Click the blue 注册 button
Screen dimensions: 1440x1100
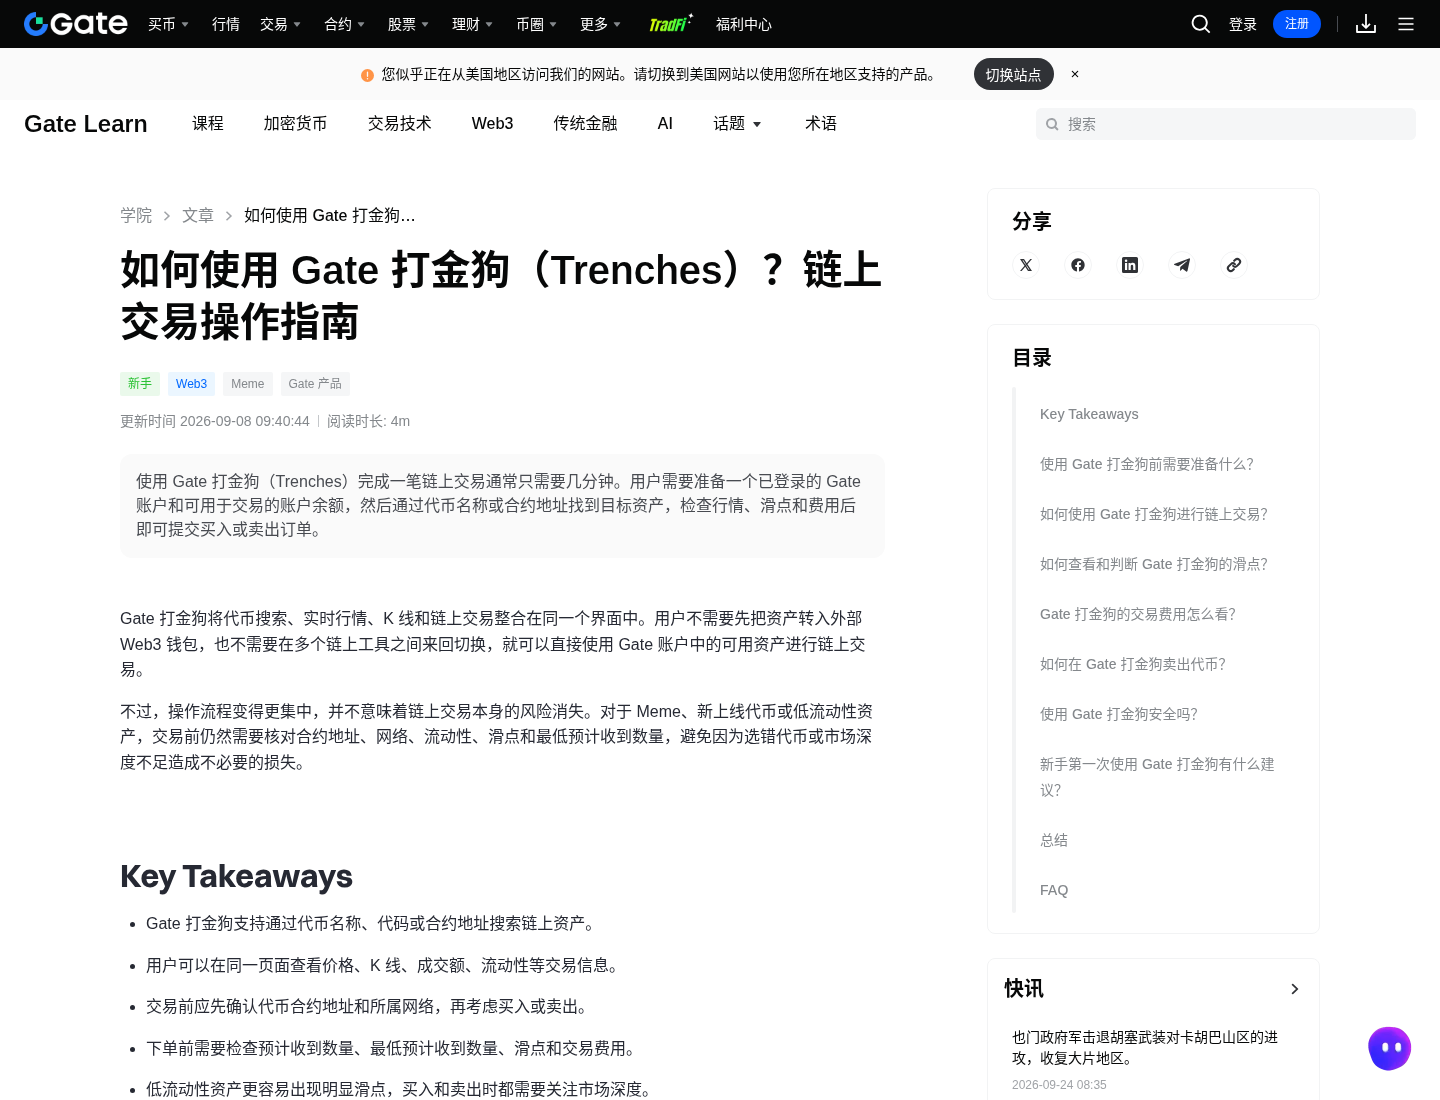(x=1297, y=24)
